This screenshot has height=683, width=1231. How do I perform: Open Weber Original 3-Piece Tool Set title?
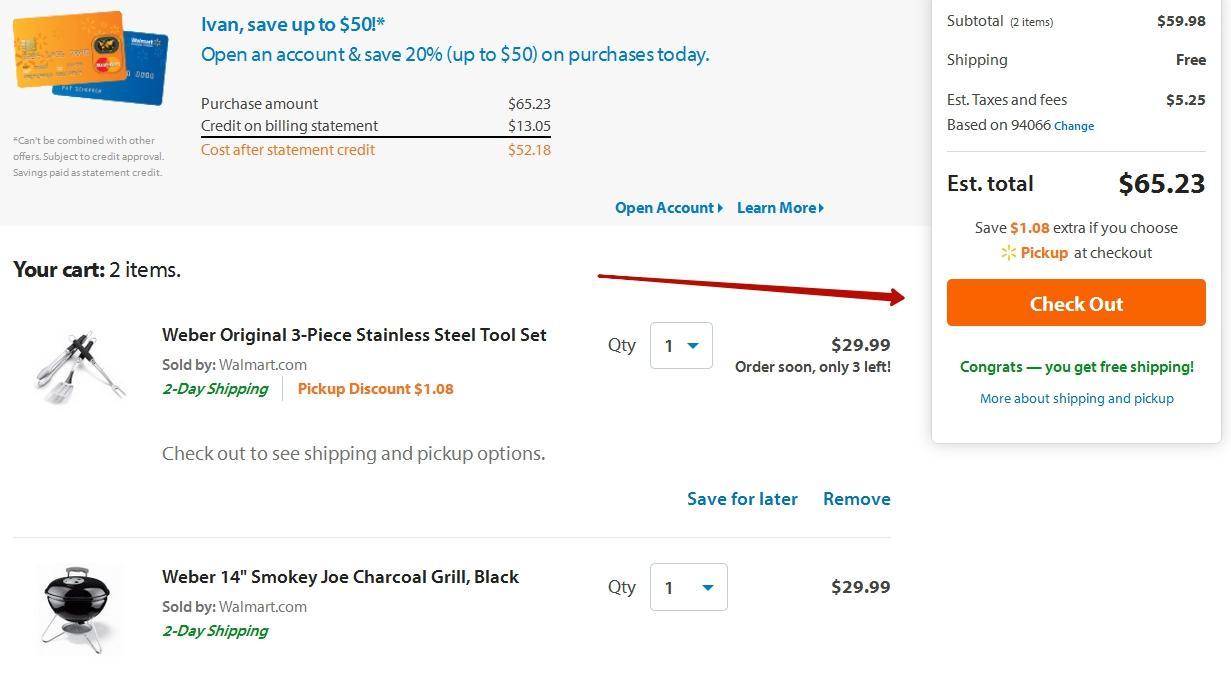click(354, 335)
